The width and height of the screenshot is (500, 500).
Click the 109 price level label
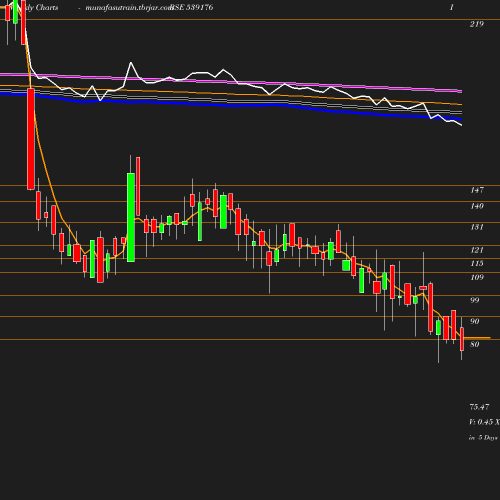[477, 277]
